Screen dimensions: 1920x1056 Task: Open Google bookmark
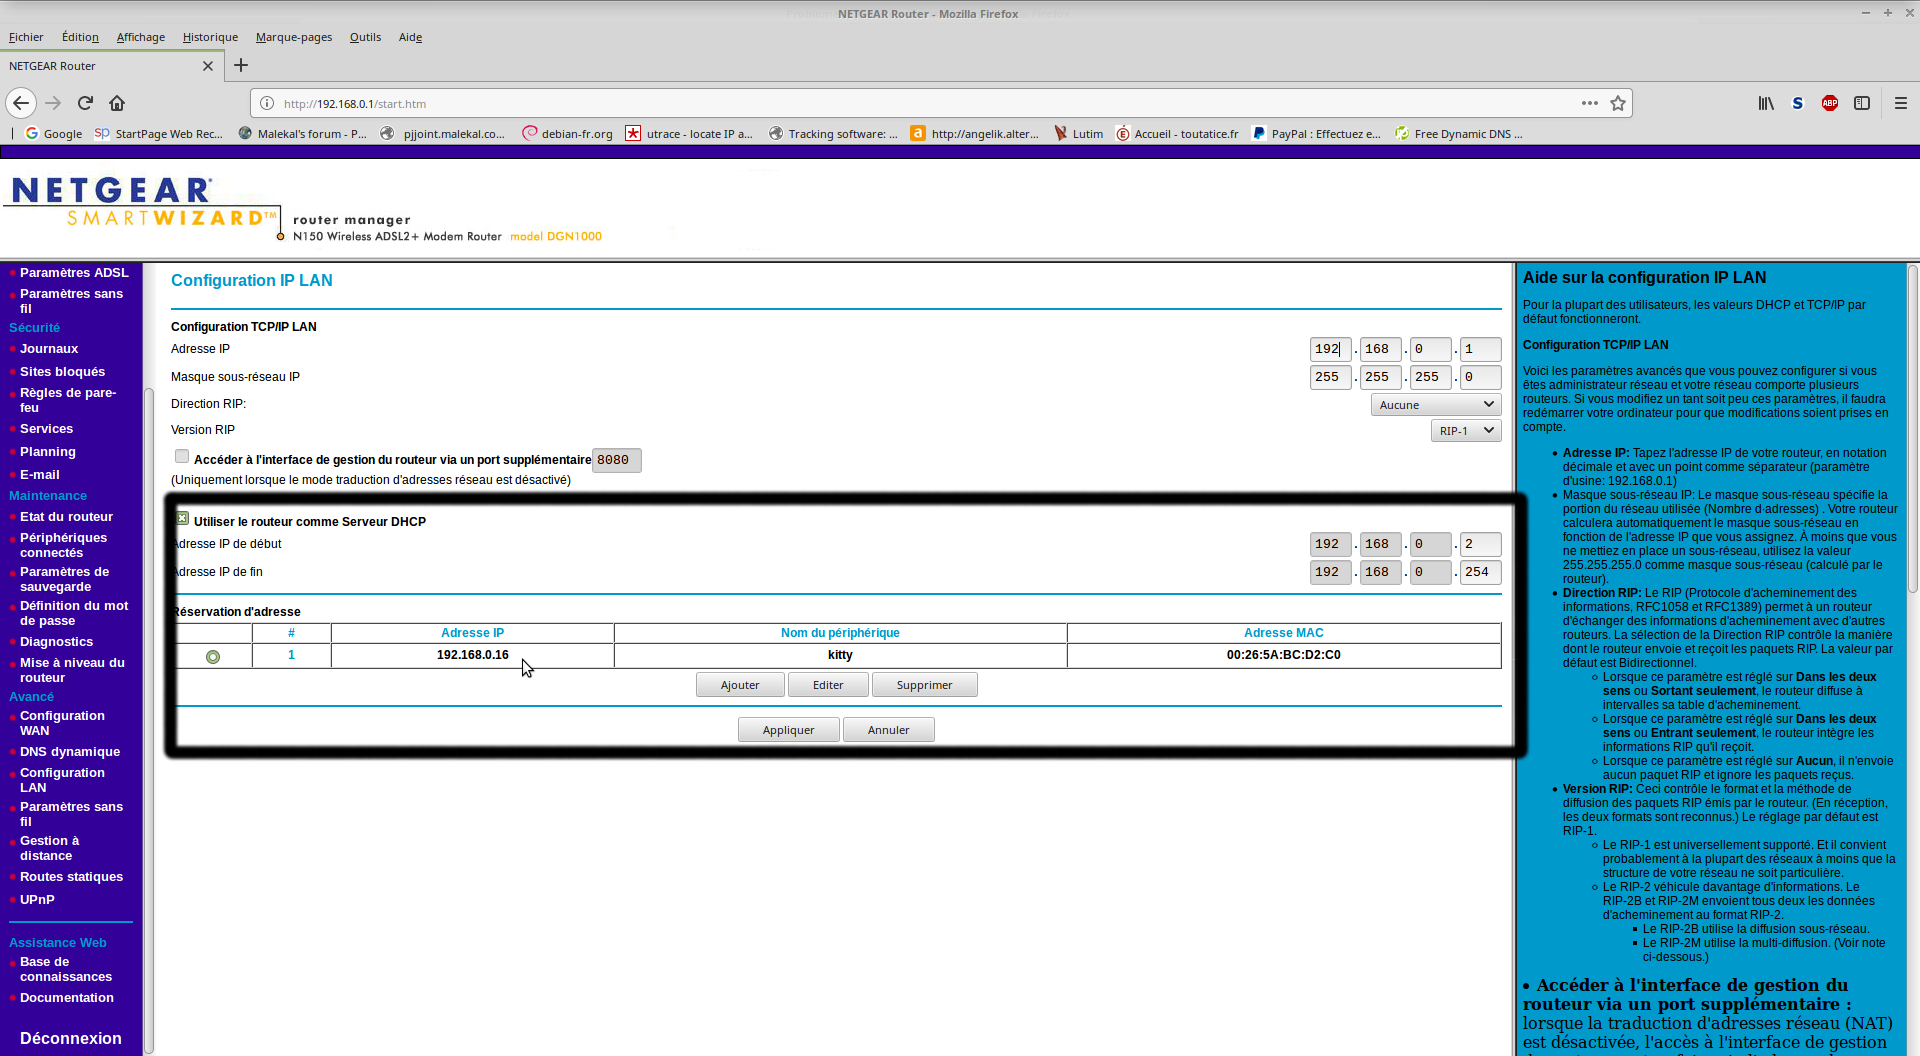(54, 133)
